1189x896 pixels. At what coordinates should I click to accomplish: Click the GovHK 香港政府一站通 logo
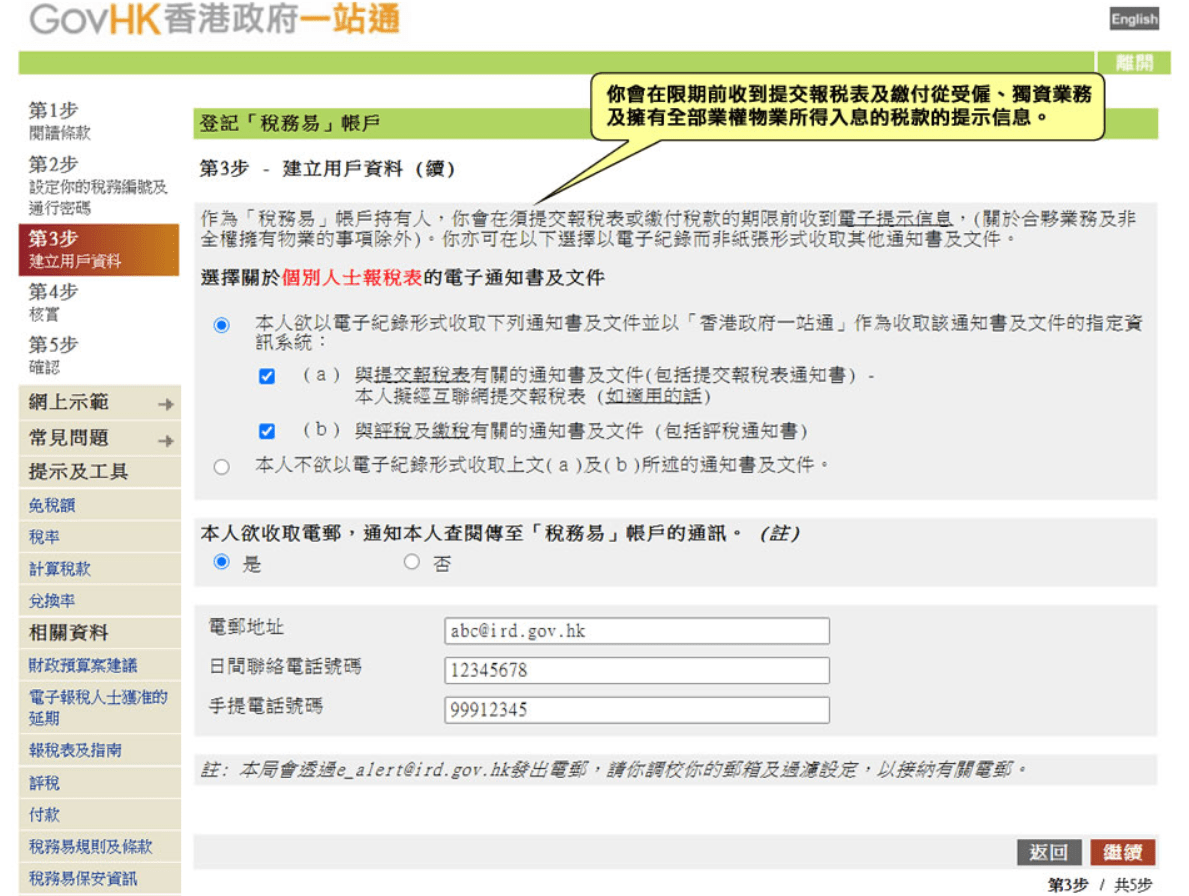214,19
